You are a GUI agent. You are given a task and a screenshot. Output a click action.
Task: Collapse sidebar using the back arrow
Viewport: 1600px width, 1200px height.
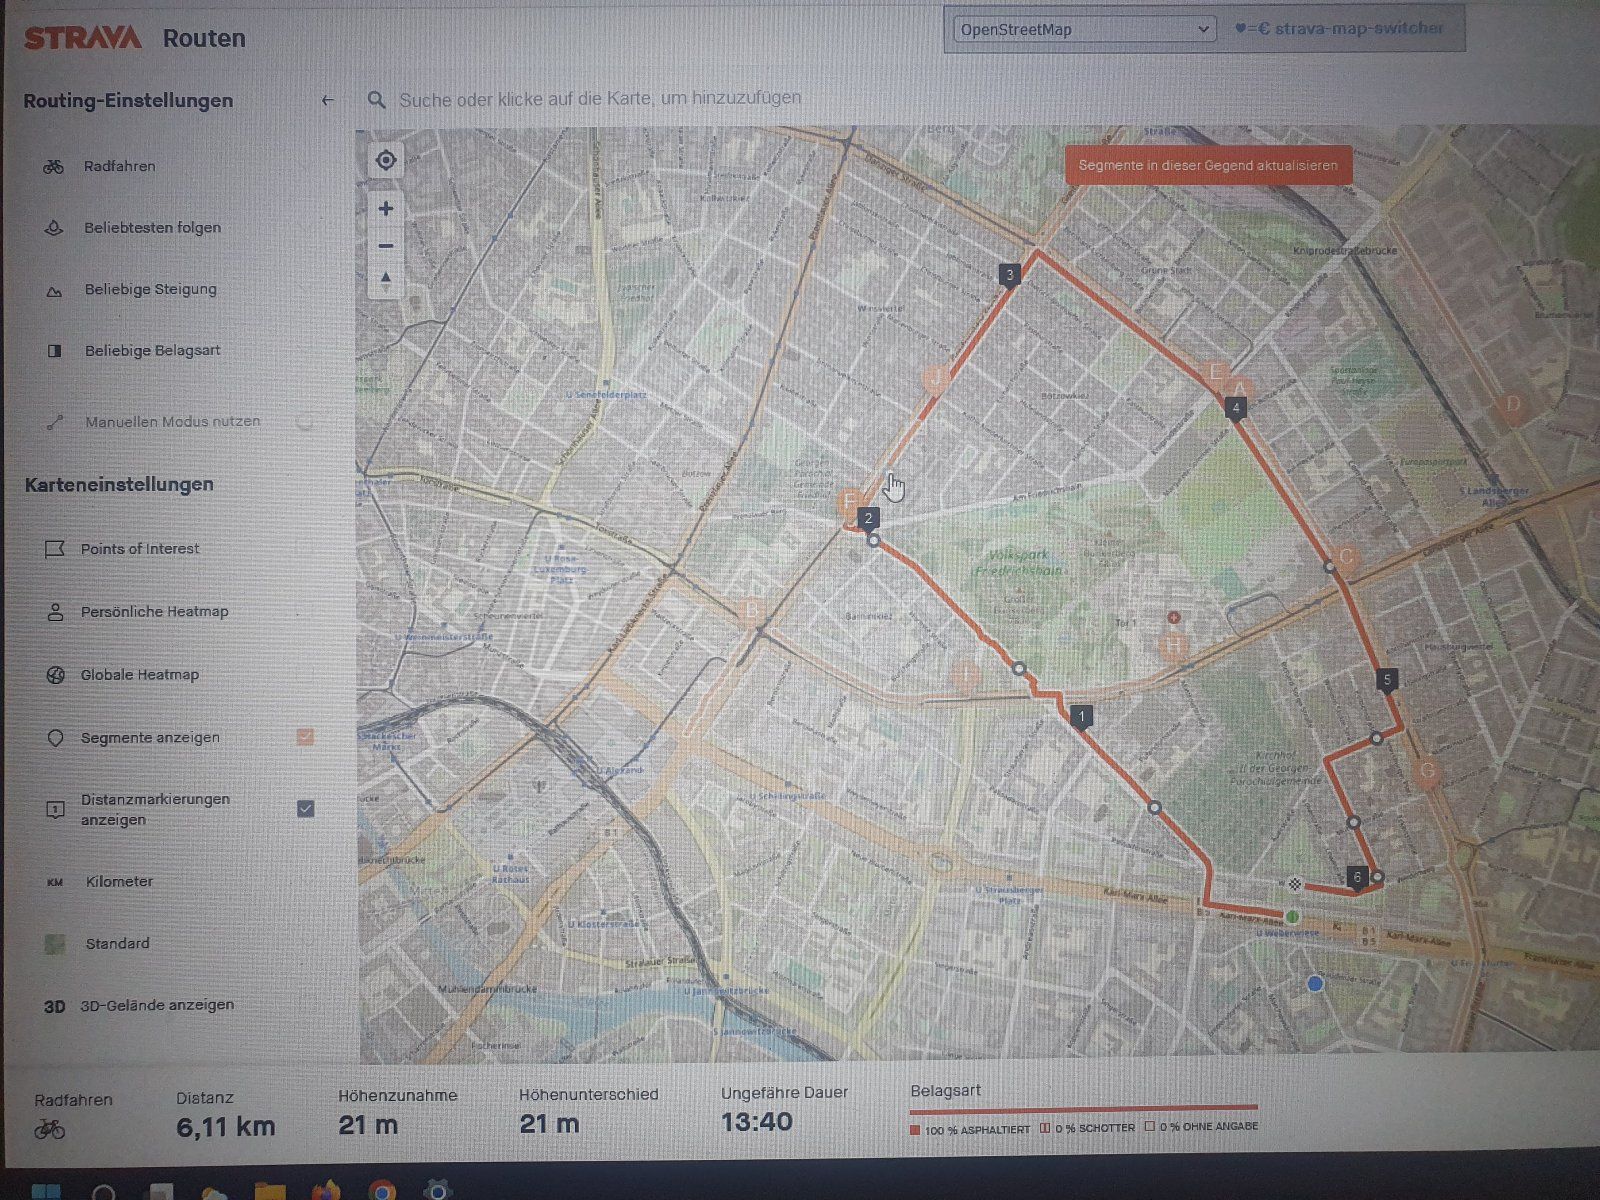click(x=327, y=100)
